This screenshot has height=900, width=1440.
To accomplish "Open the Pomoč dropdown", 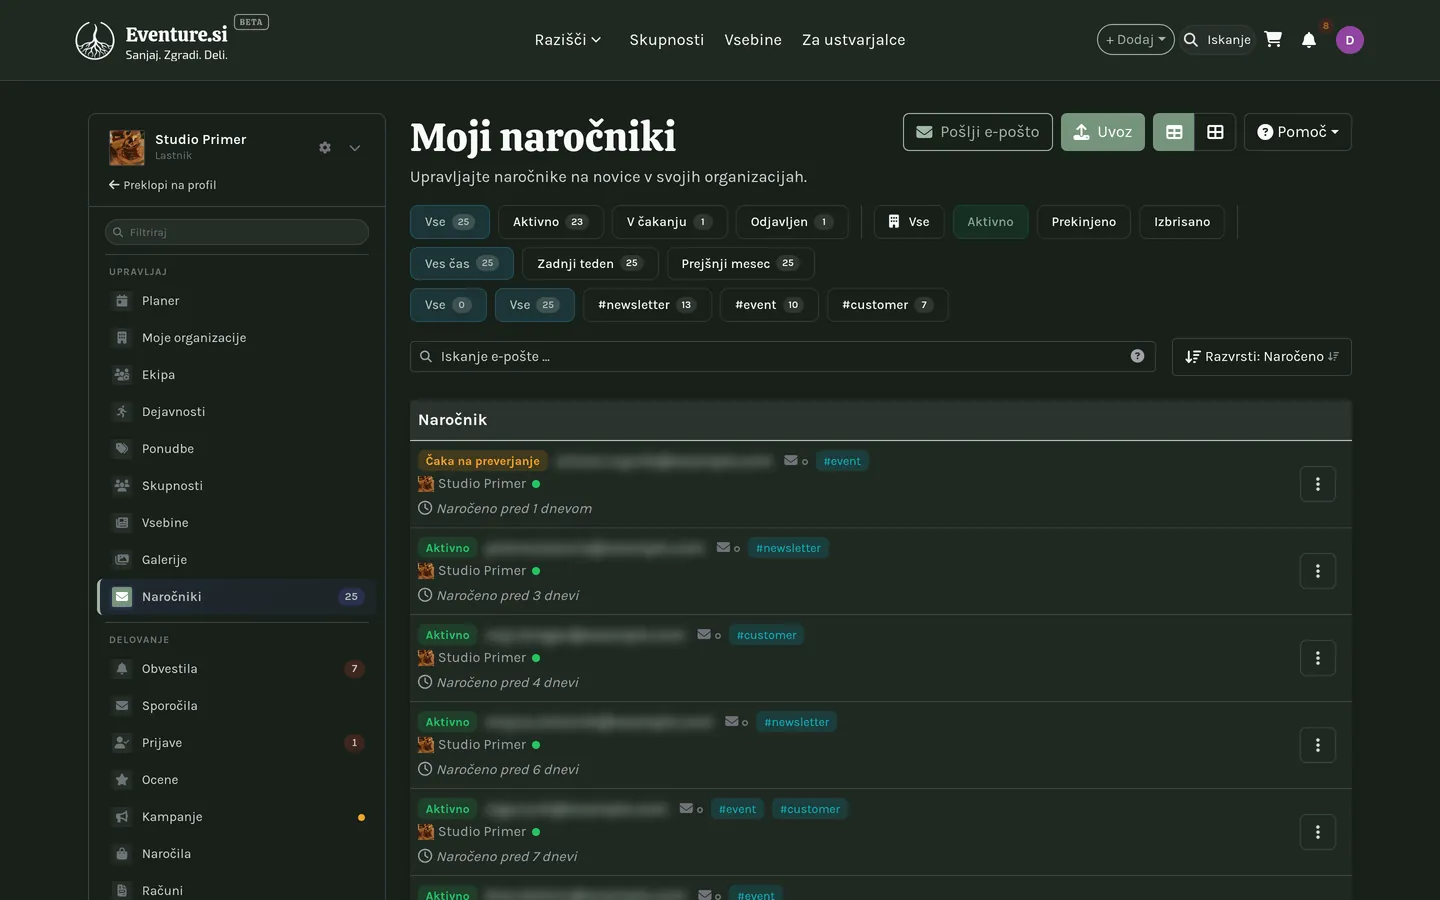I will point(1298,132).
